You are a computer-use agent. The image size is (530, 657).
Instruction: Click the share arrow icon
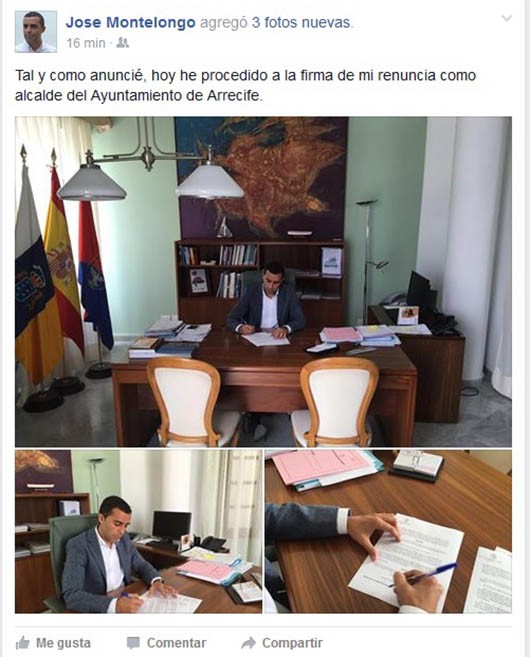point(249,643)
